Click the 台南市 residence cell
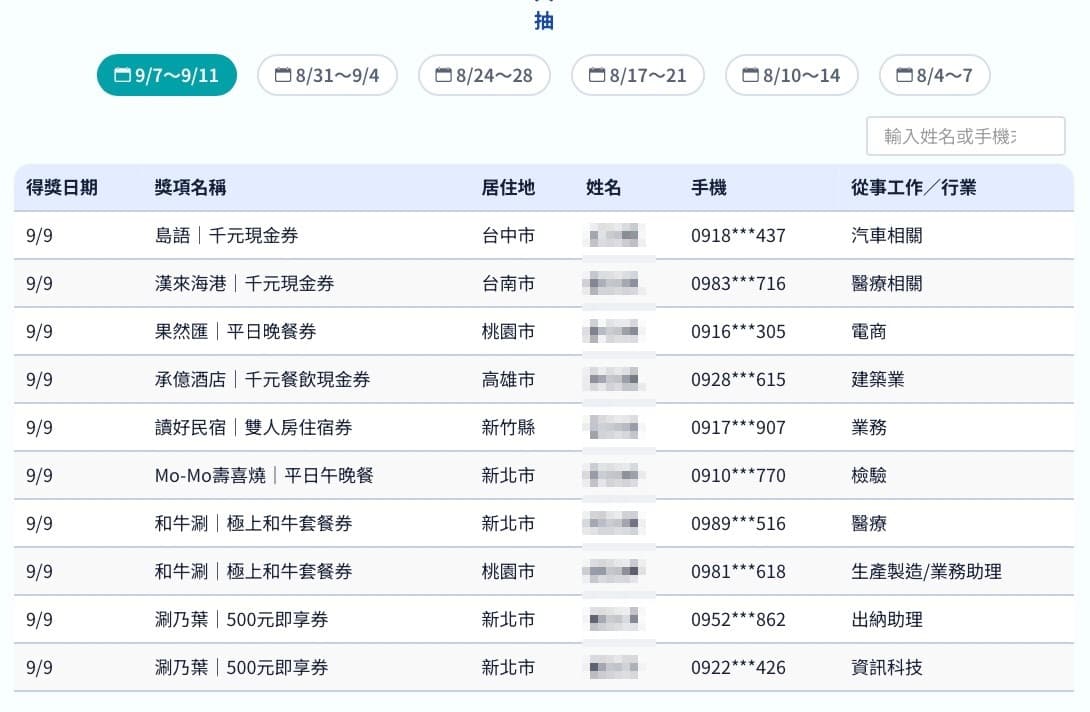 (x=508, y=284)
